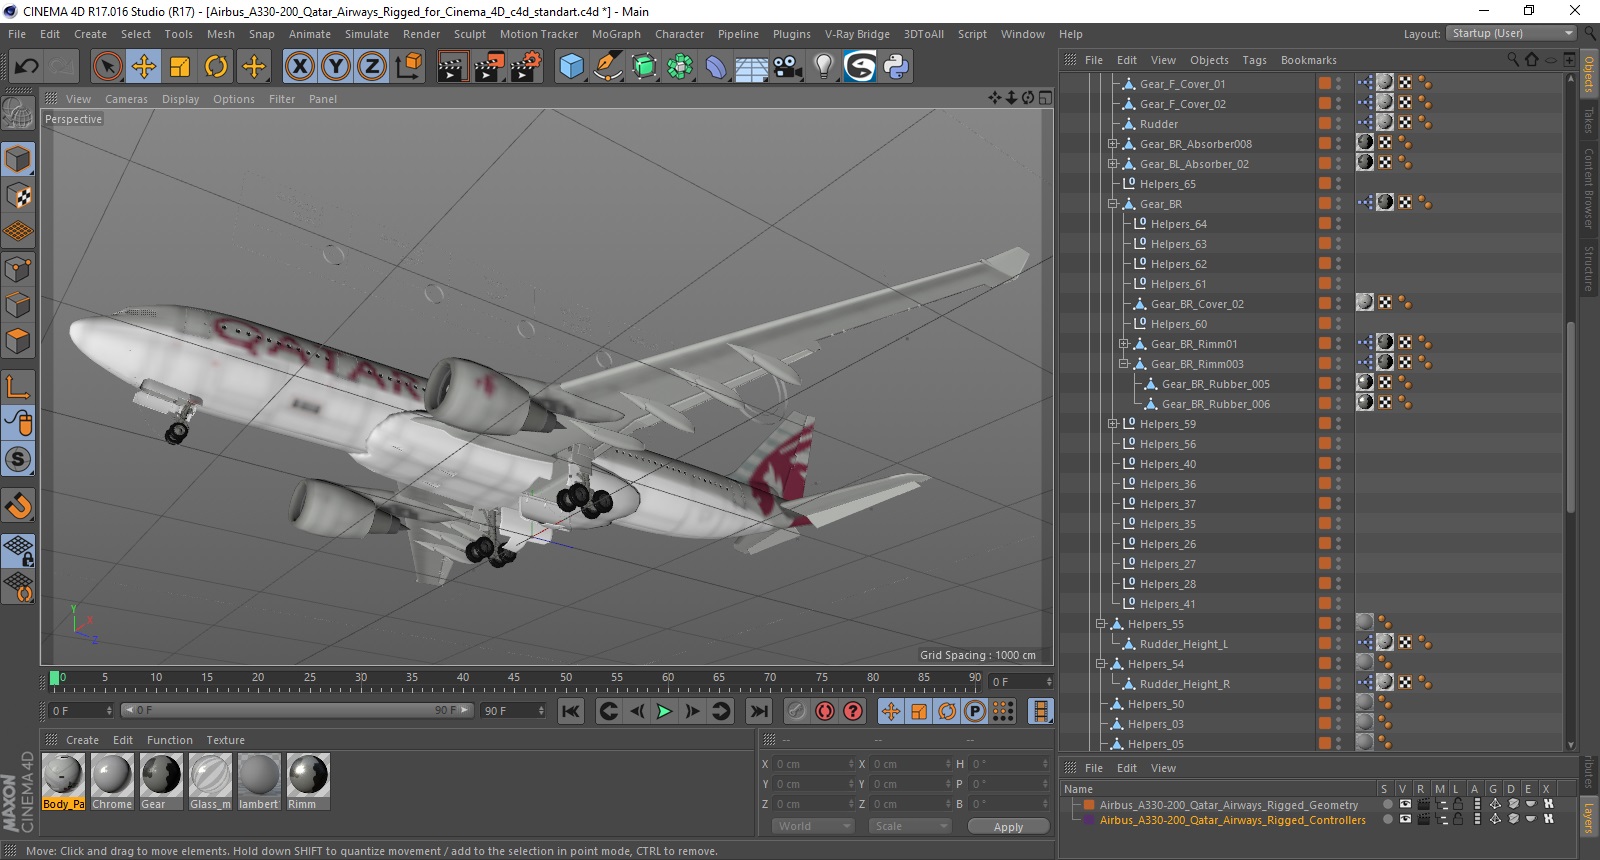Viewport: 1600px width, 860px height.
Task: Select Edges mode in left toolbar
Action: coord(18,305)
